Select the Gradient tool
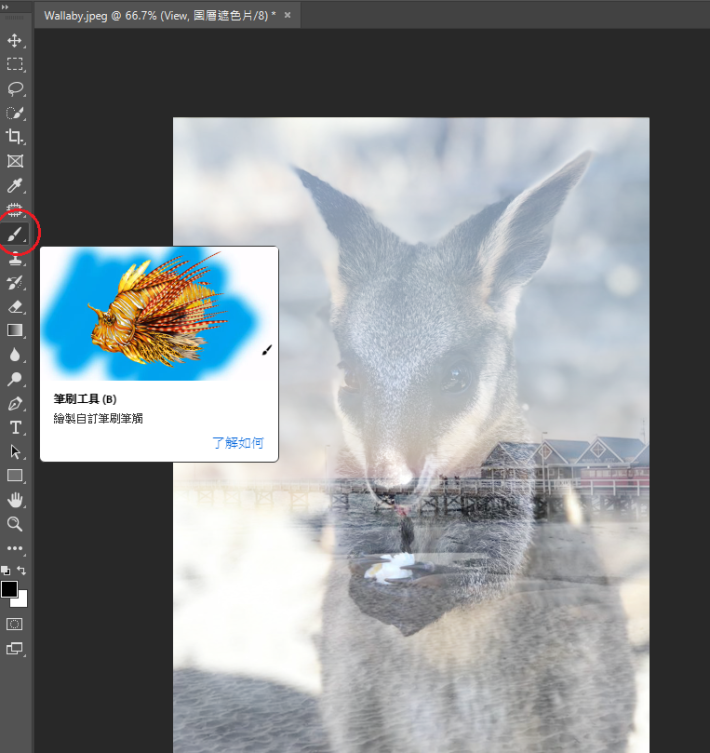 click(15, 330)
